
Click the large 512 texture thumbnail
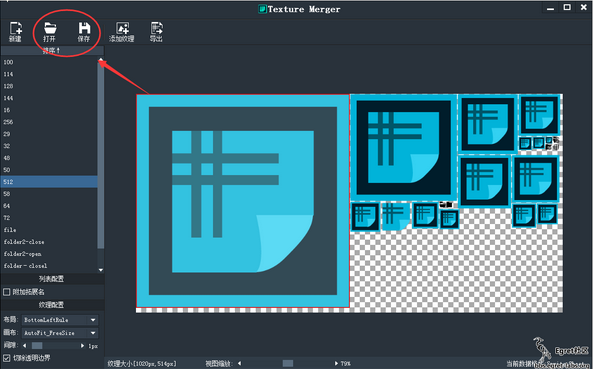243,201
